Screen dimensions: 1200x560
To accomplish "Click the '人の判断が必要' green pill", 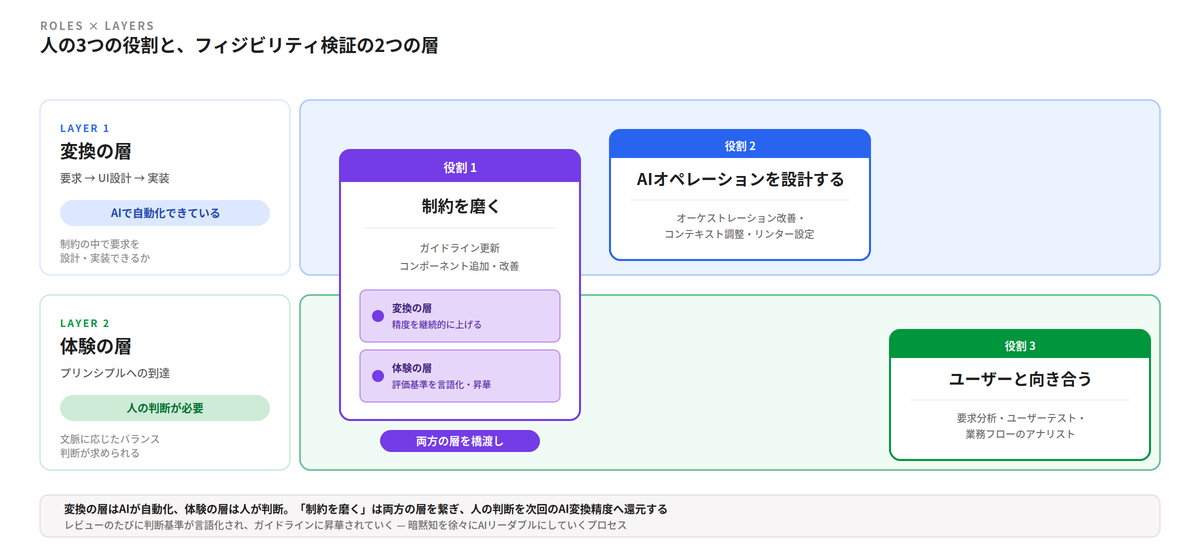I will click(165, 408).
